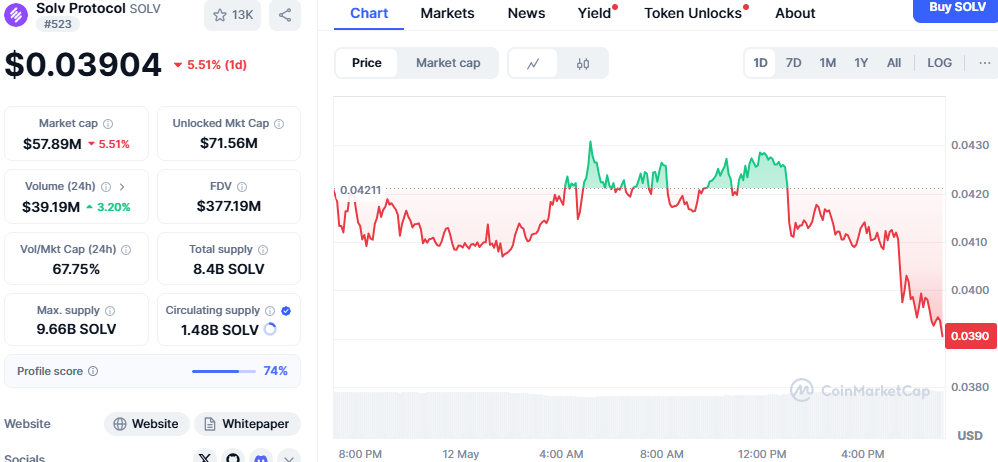Image resolution: width=998 pixels, height=462 pixels.
Task: Select 1Y time range
Action: click(x=861, y=63)
